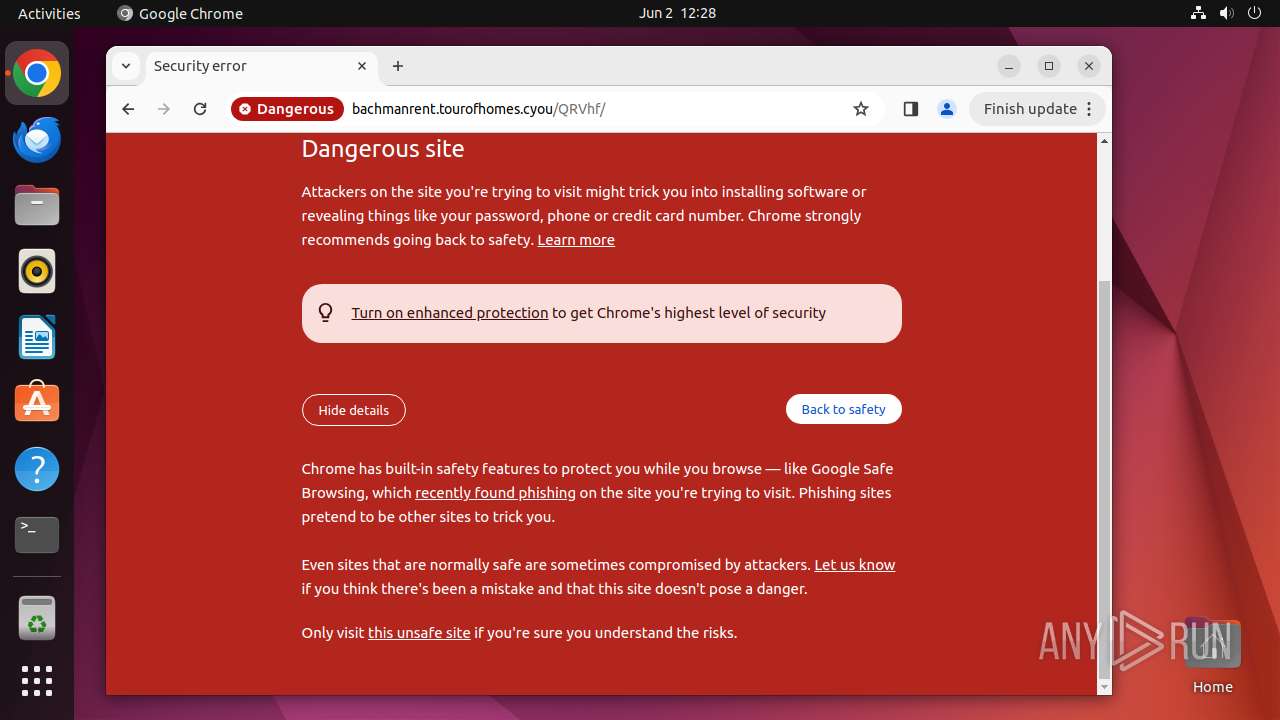Open the recently found phishing link

pyautogui.click(x=495, y=493)
